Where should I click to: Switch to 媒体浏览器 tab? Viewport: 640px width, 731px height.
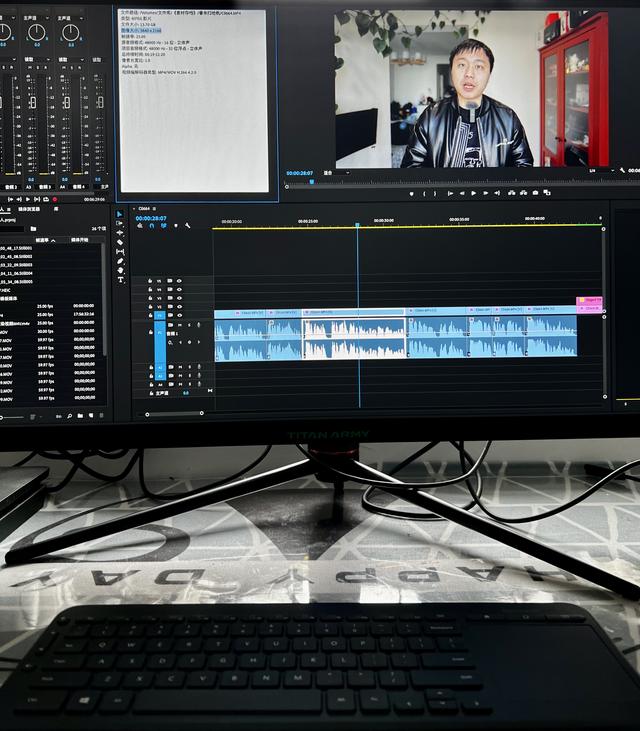(29, 209)
